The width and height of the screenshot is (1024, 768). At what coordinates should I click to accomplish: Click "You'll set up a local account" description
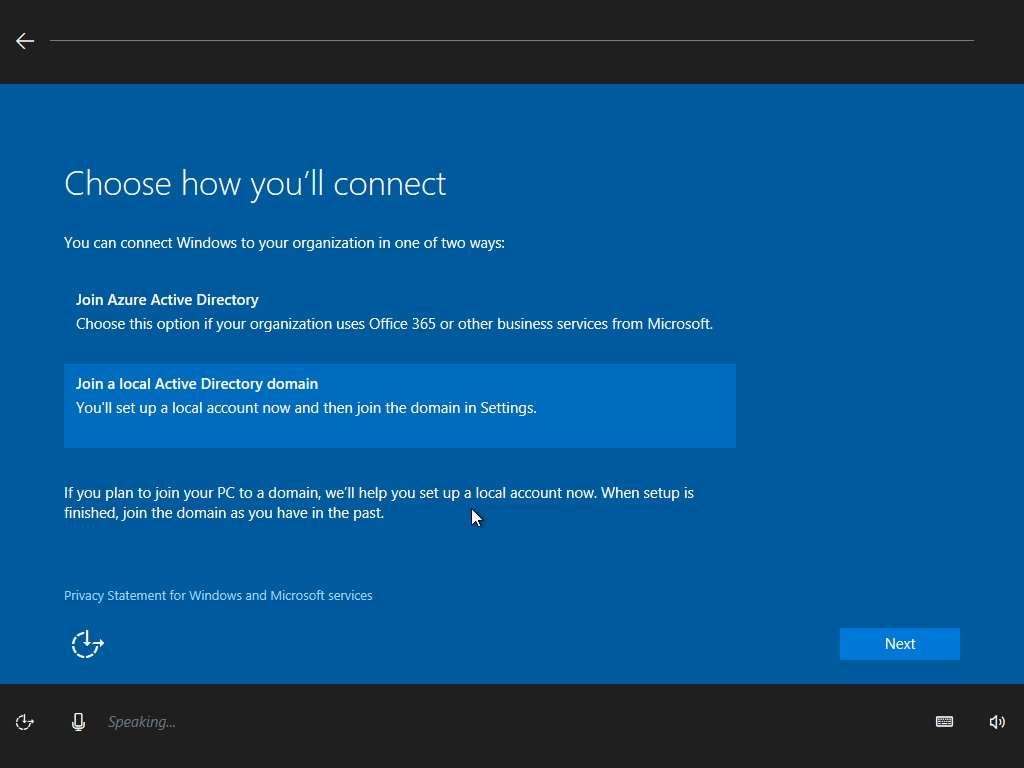306,408
